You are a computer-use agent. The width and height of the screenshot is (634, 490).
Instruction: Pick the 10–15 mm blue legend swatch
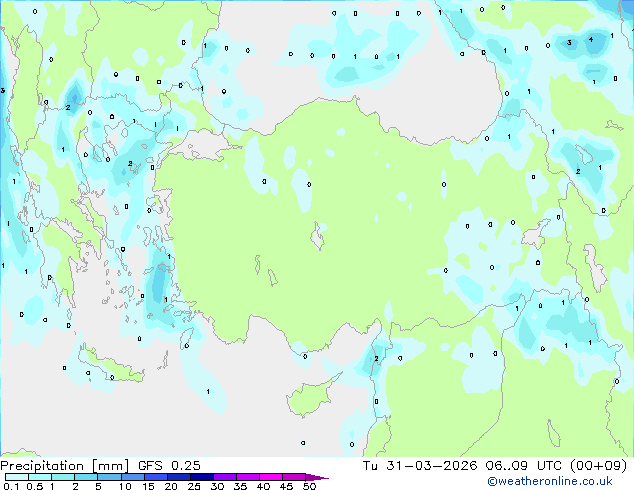(x=133, y=477)
